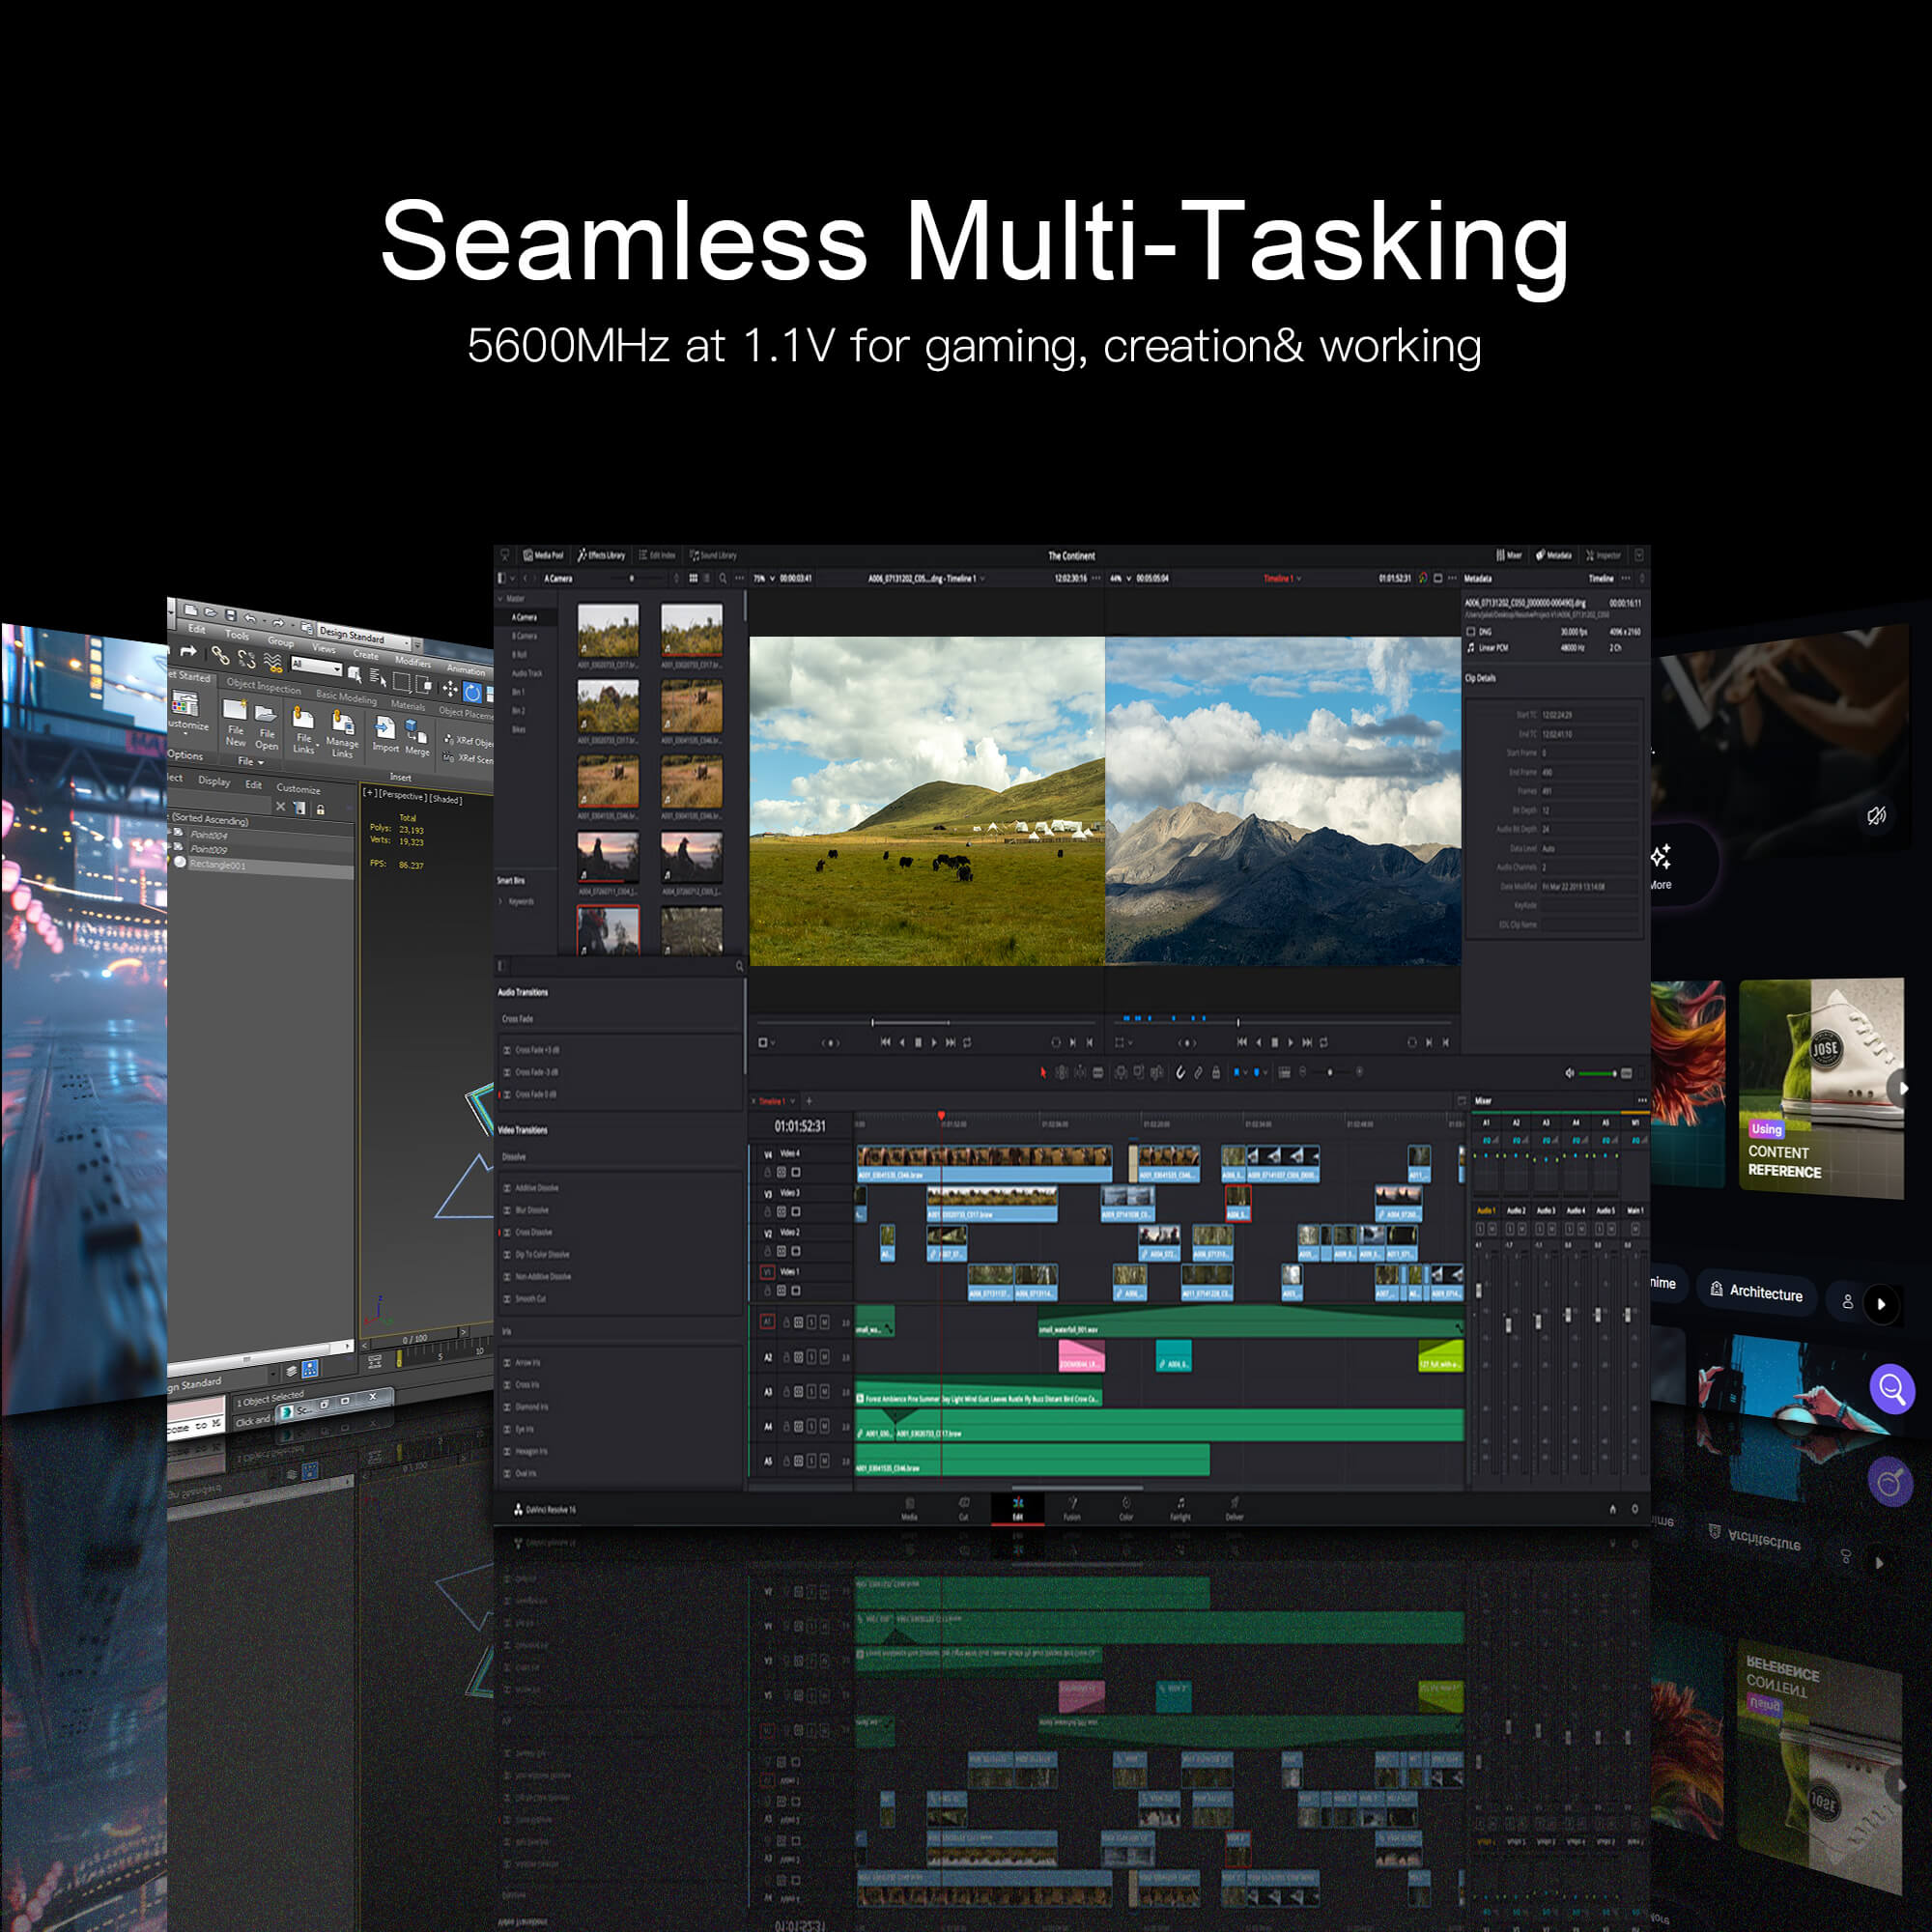Click the mute speaker icon beside volume slider
Screen dimensions: 1932x1932
[x=1569, y=1073]
